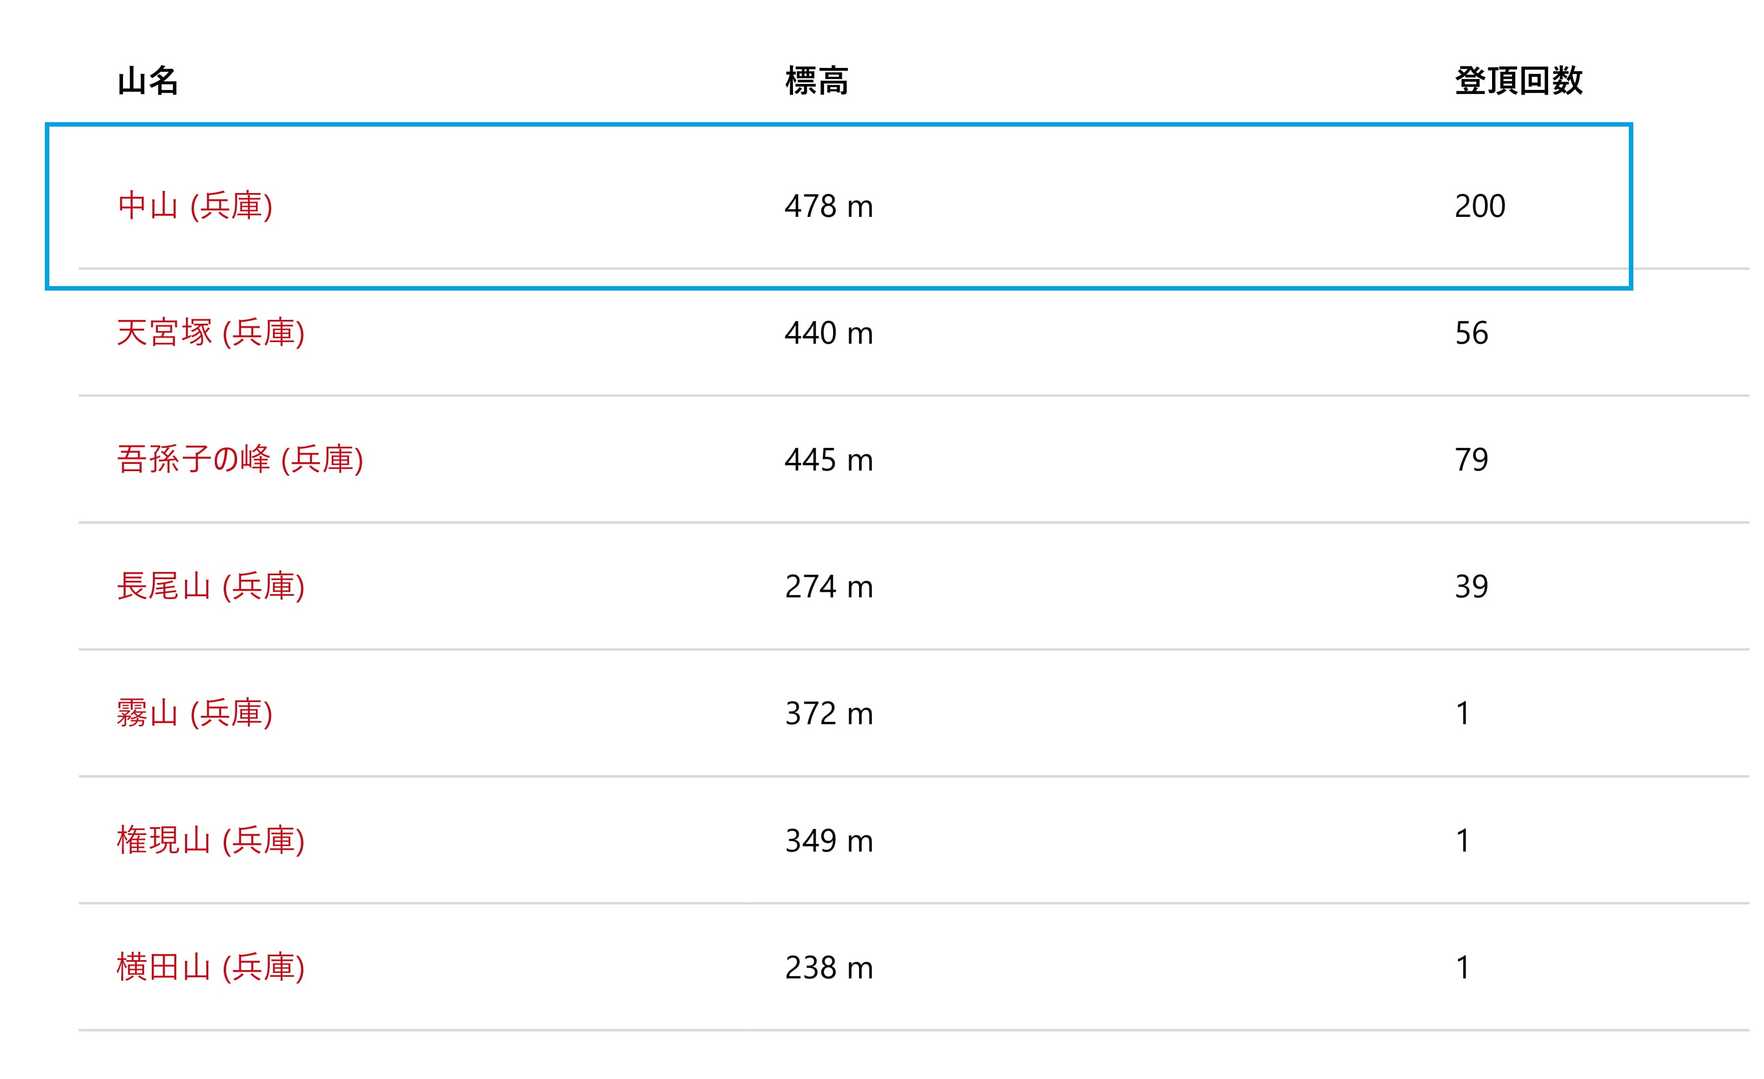Viewport: 1764px width, 1079px height.
Task: Click the summit count 200
Action: pos(1480,207)
